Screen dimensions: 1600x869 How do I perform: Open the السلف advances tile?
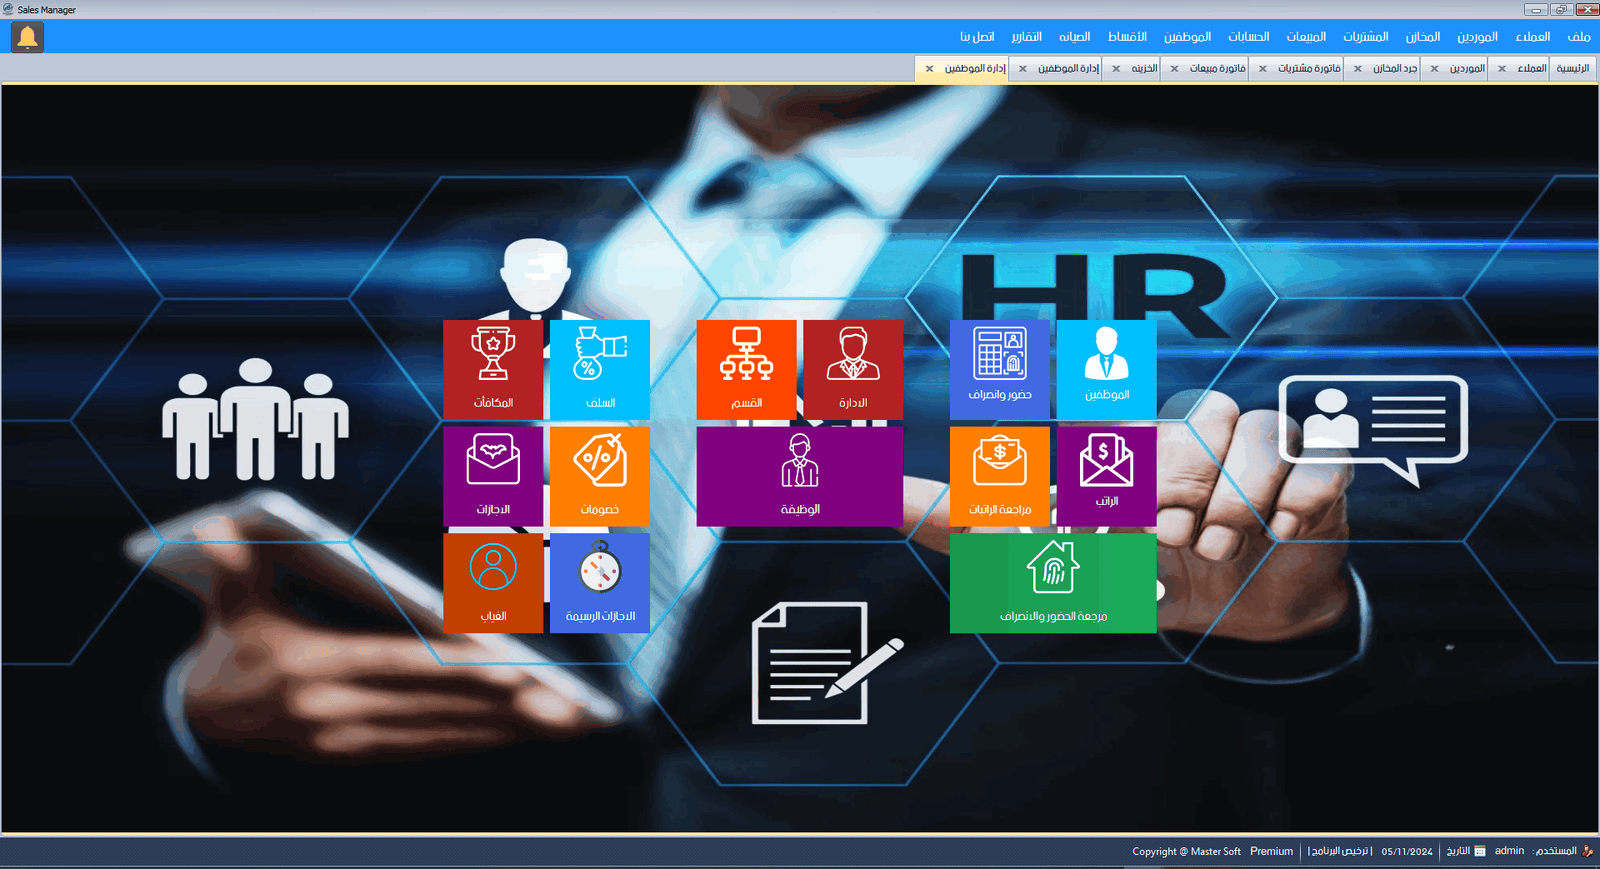(600, 369)
